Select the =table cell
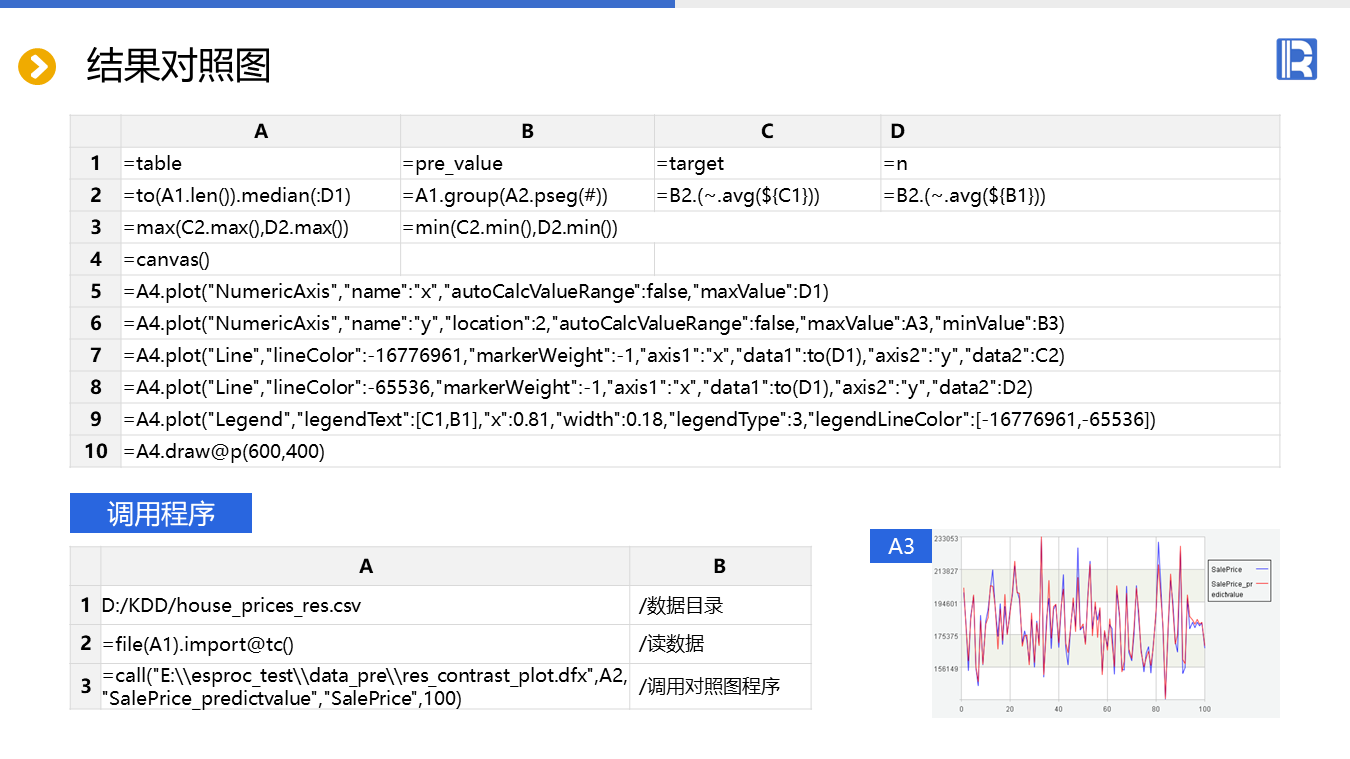The image size is (1350, 759). tap(260, 163)
